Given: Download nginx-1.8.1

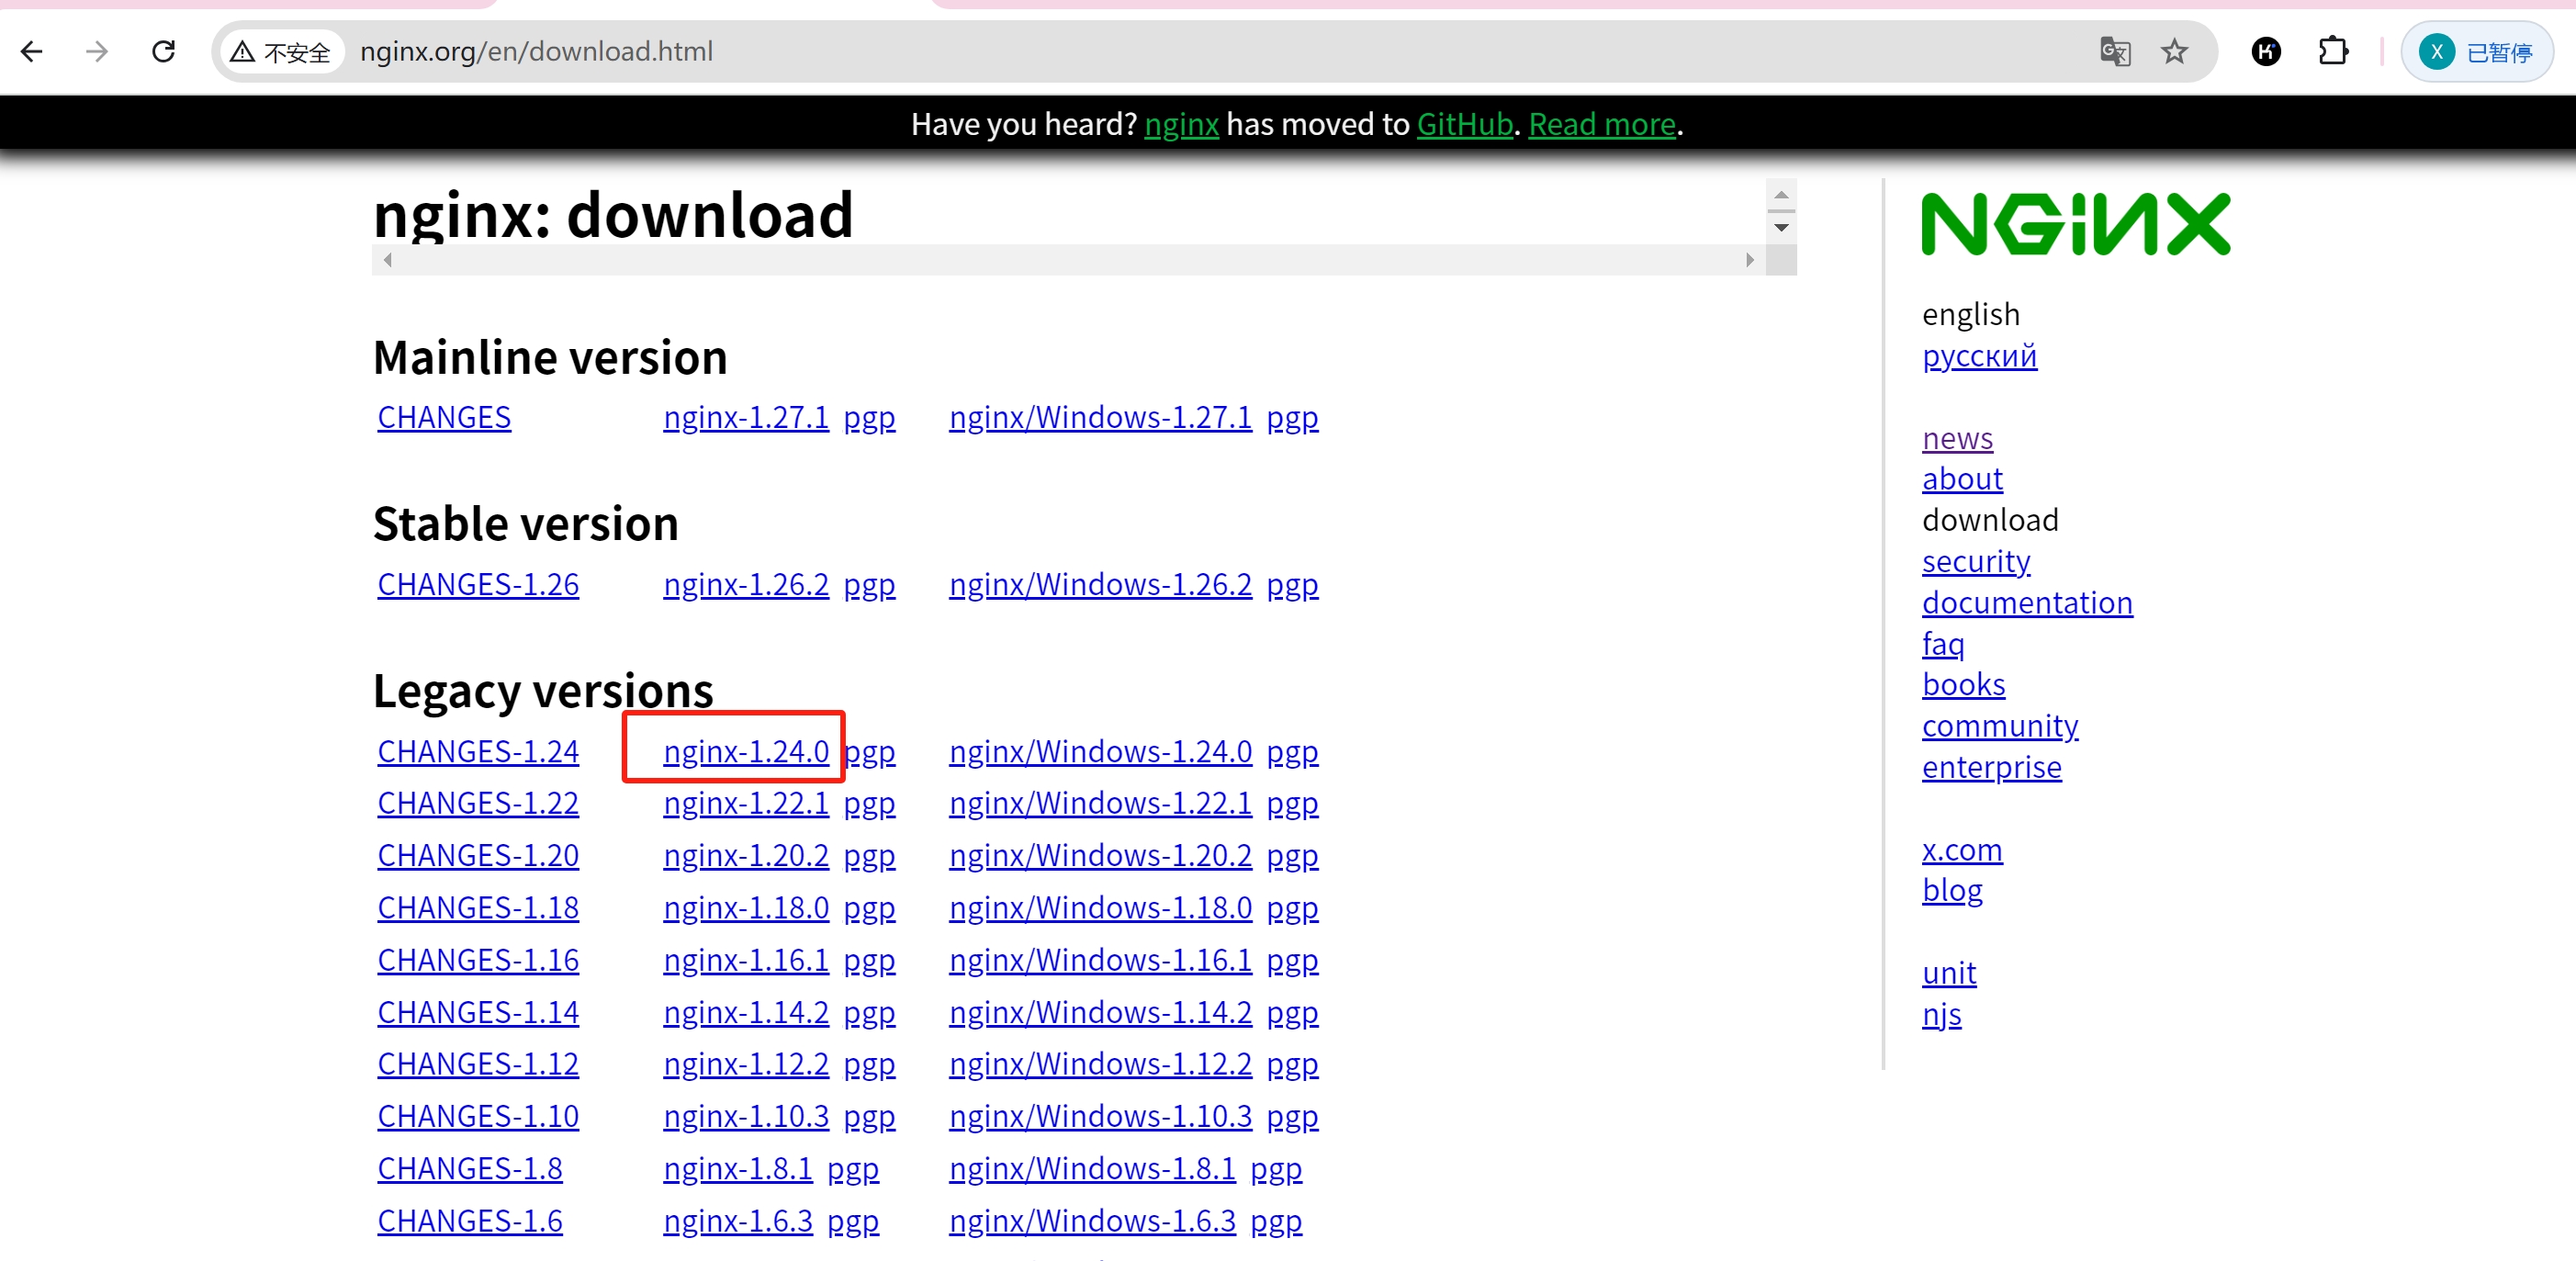Looking at the screenshot, I should [x=738, y=1168].
